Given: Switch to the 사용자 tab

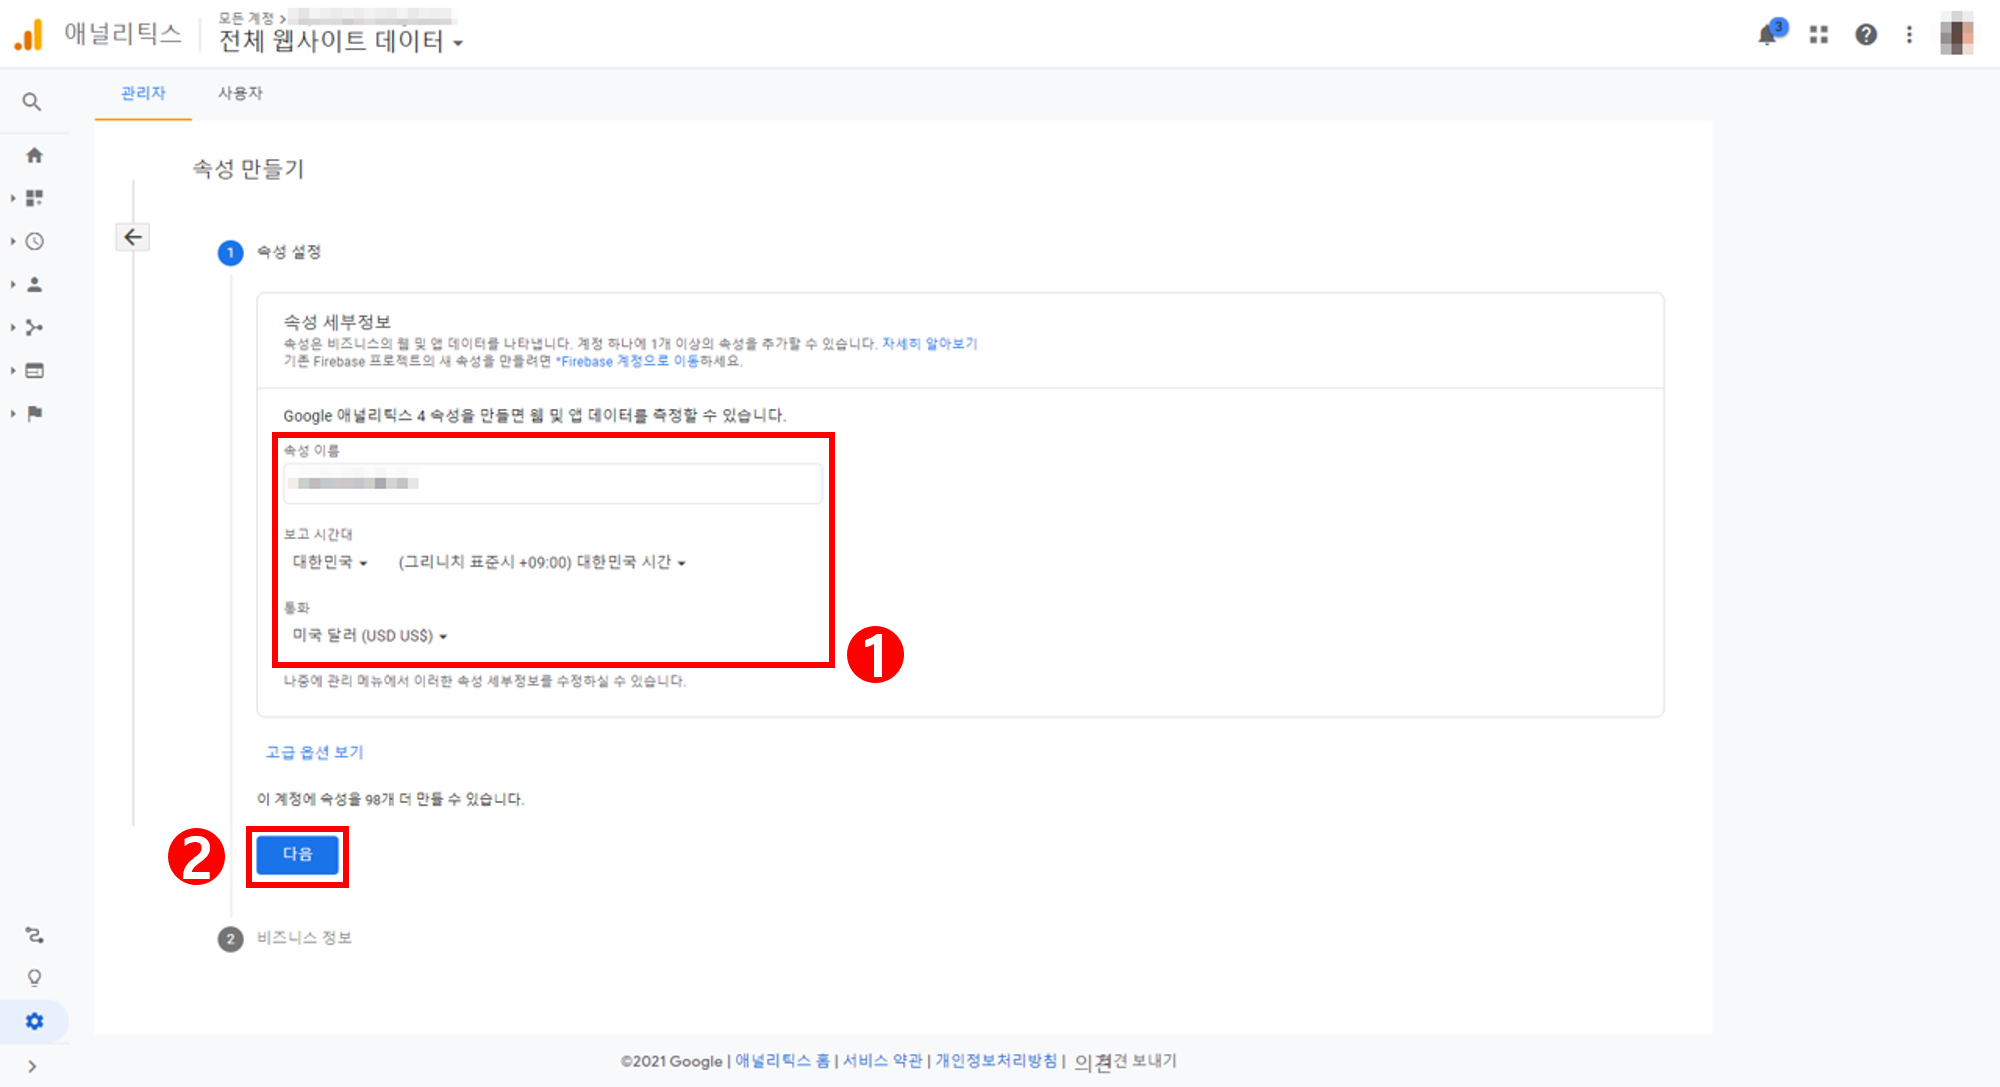Looking at the screenshot, I should point(240,93).
